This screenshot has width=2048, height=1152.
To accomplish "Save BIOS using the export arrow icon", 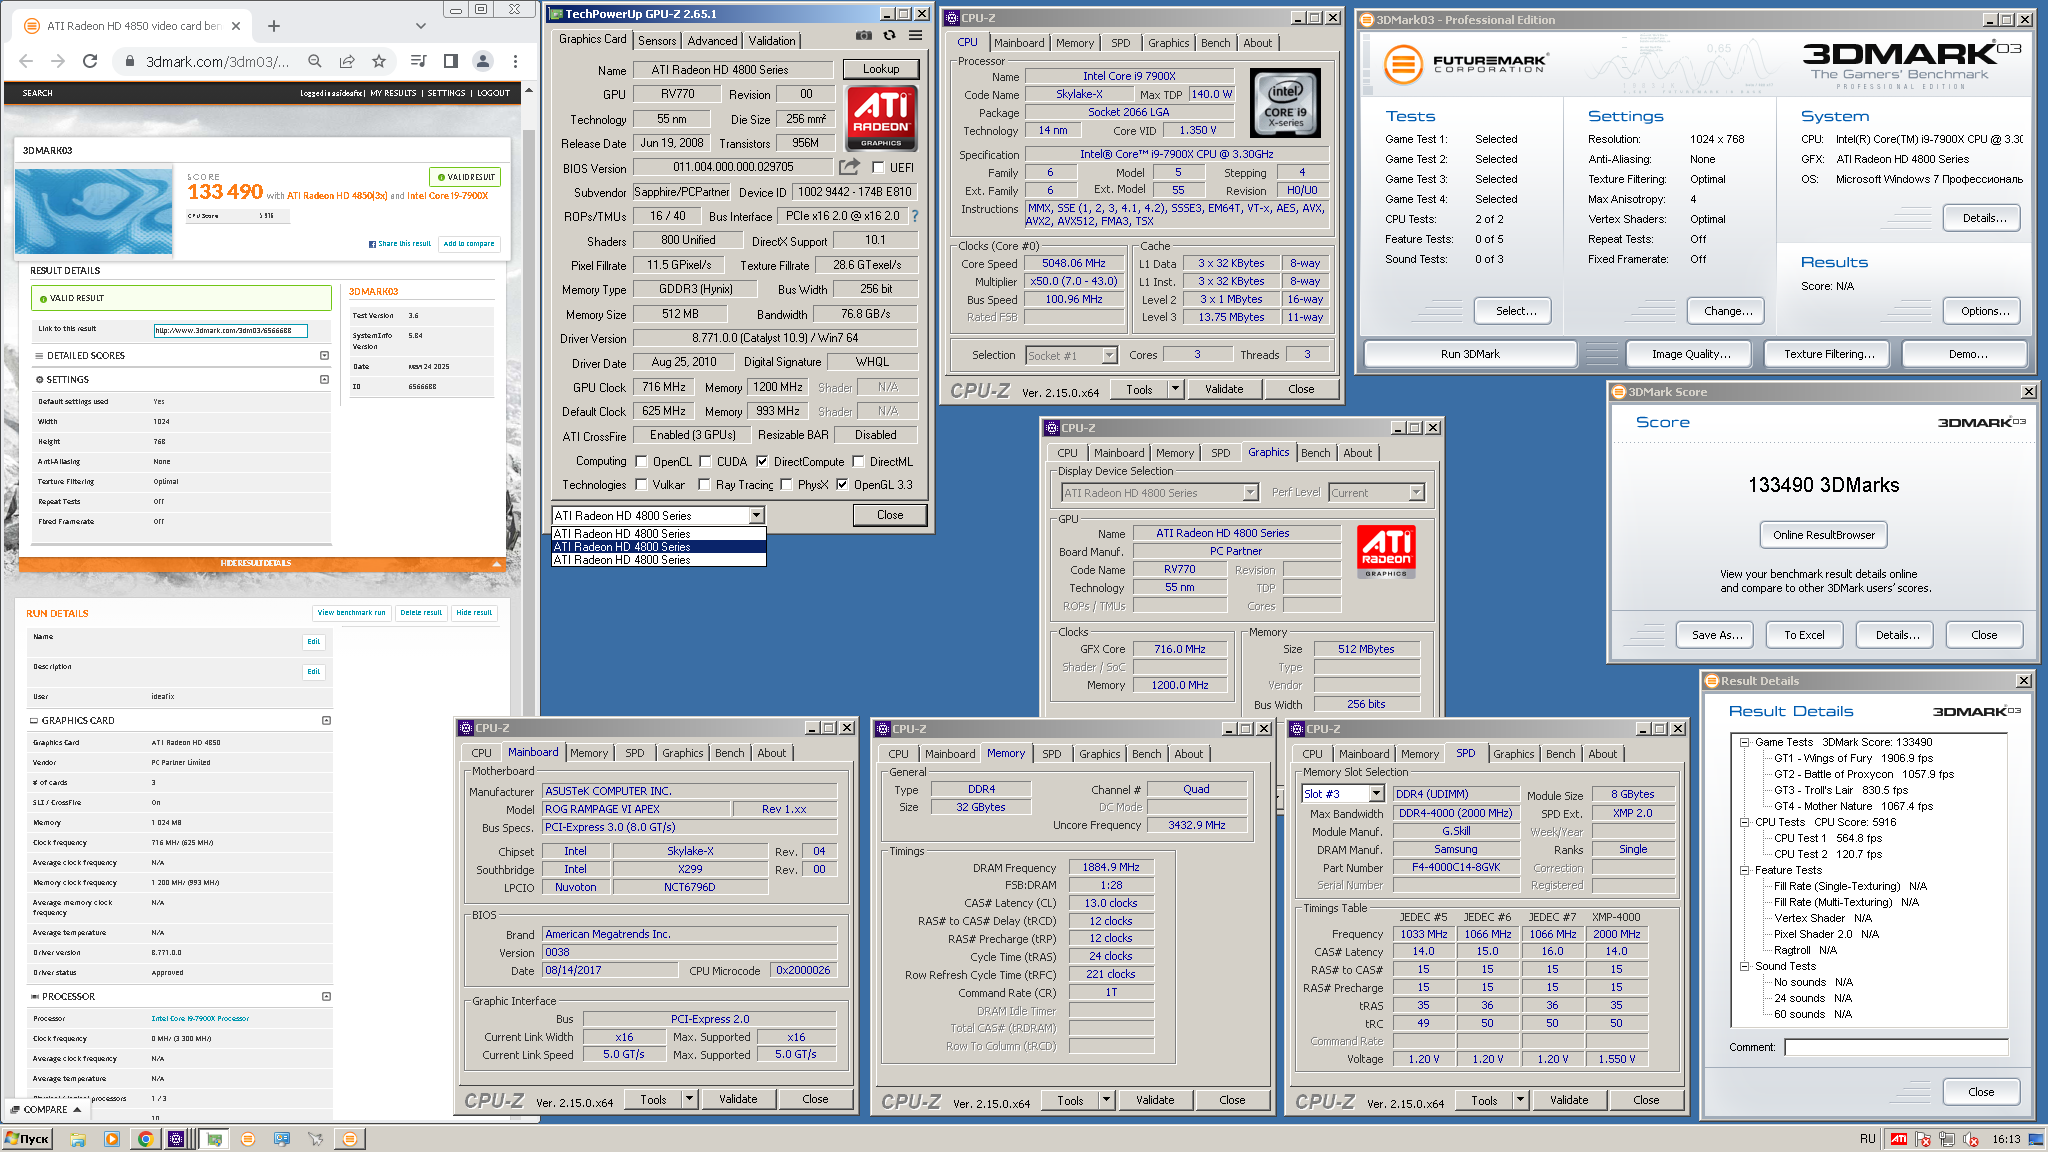I will click(x=849, y=167).
